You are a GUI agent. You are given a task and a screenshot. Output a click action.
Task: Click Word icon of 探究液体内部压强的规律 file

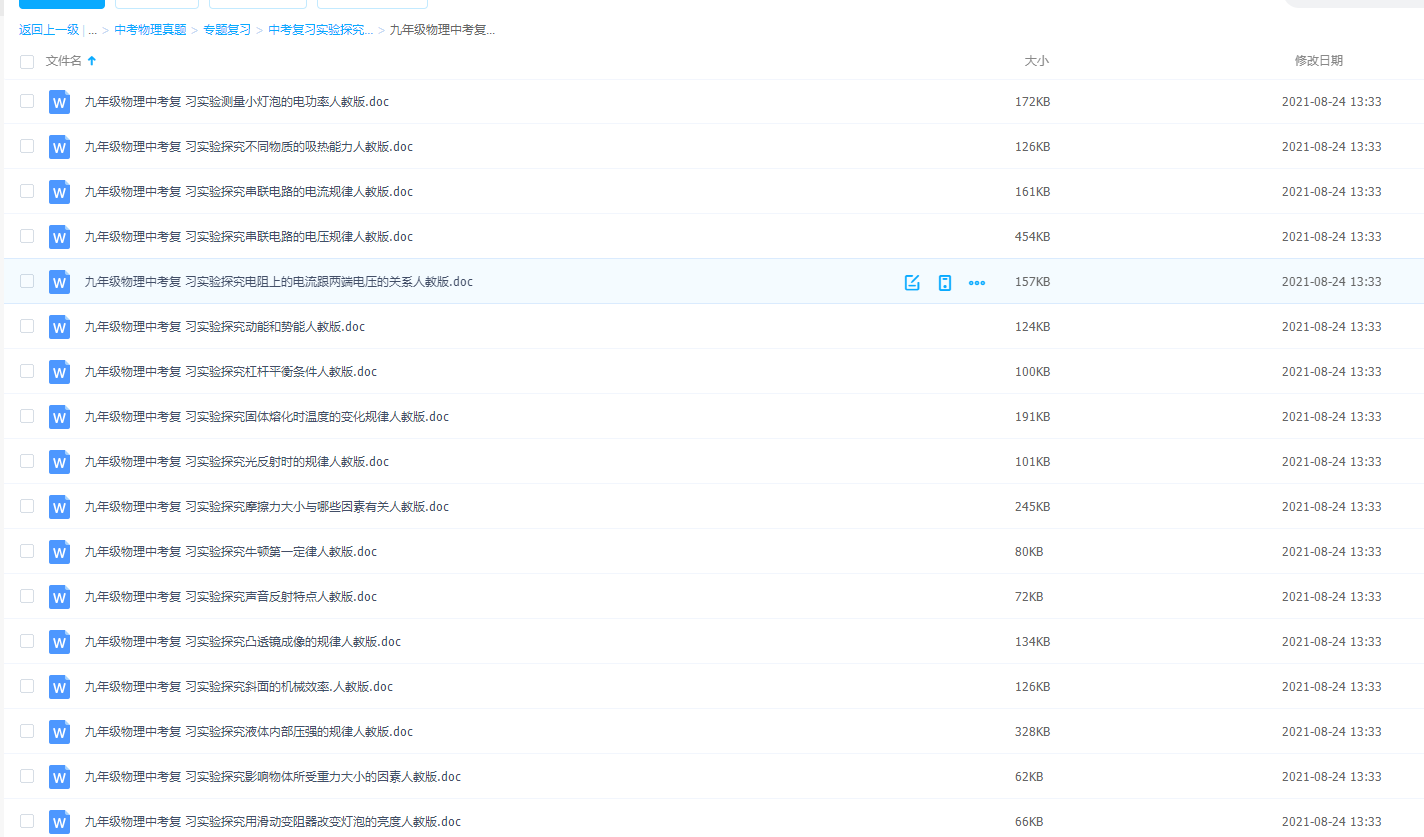tap(60, 732)
